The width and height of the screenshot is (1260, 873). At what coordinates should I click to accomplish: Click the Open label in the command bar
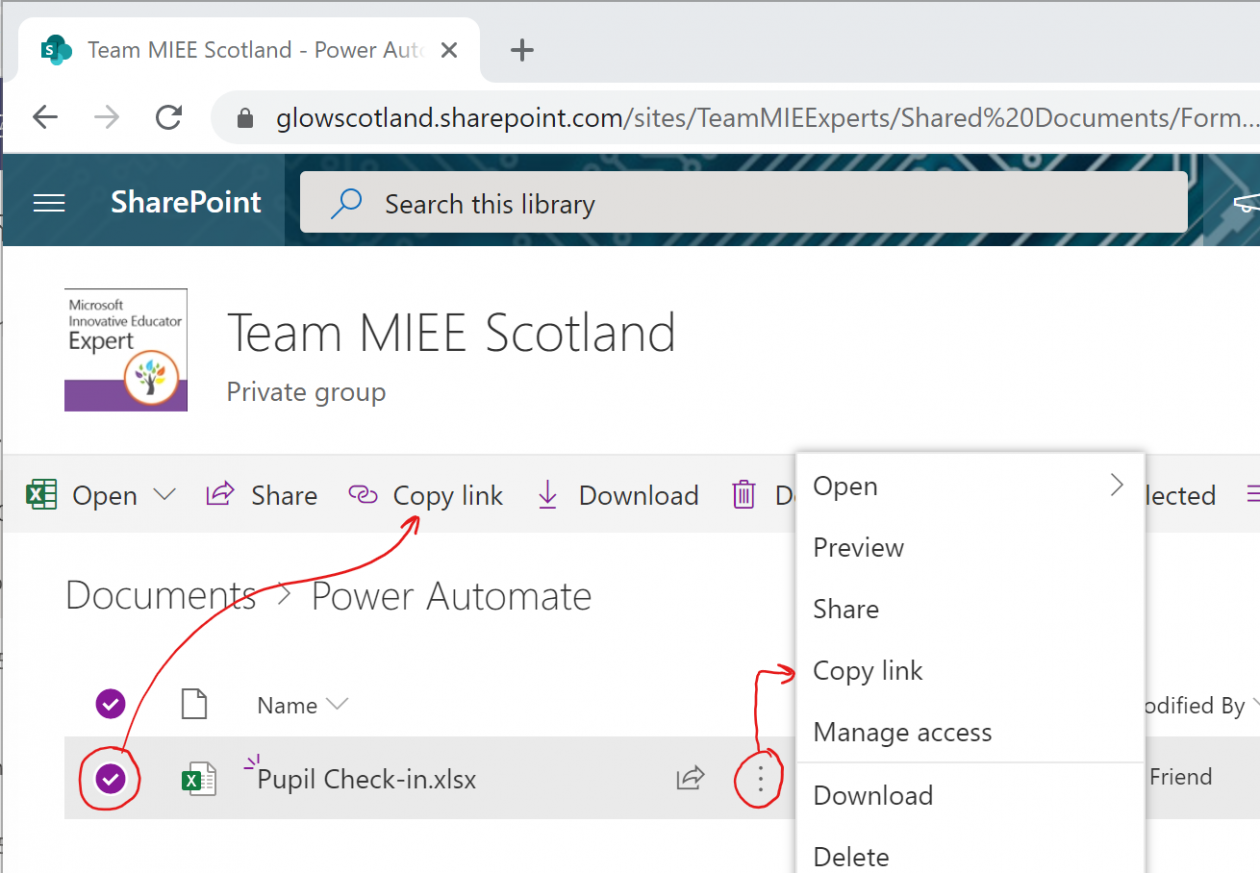click(105, 496)
